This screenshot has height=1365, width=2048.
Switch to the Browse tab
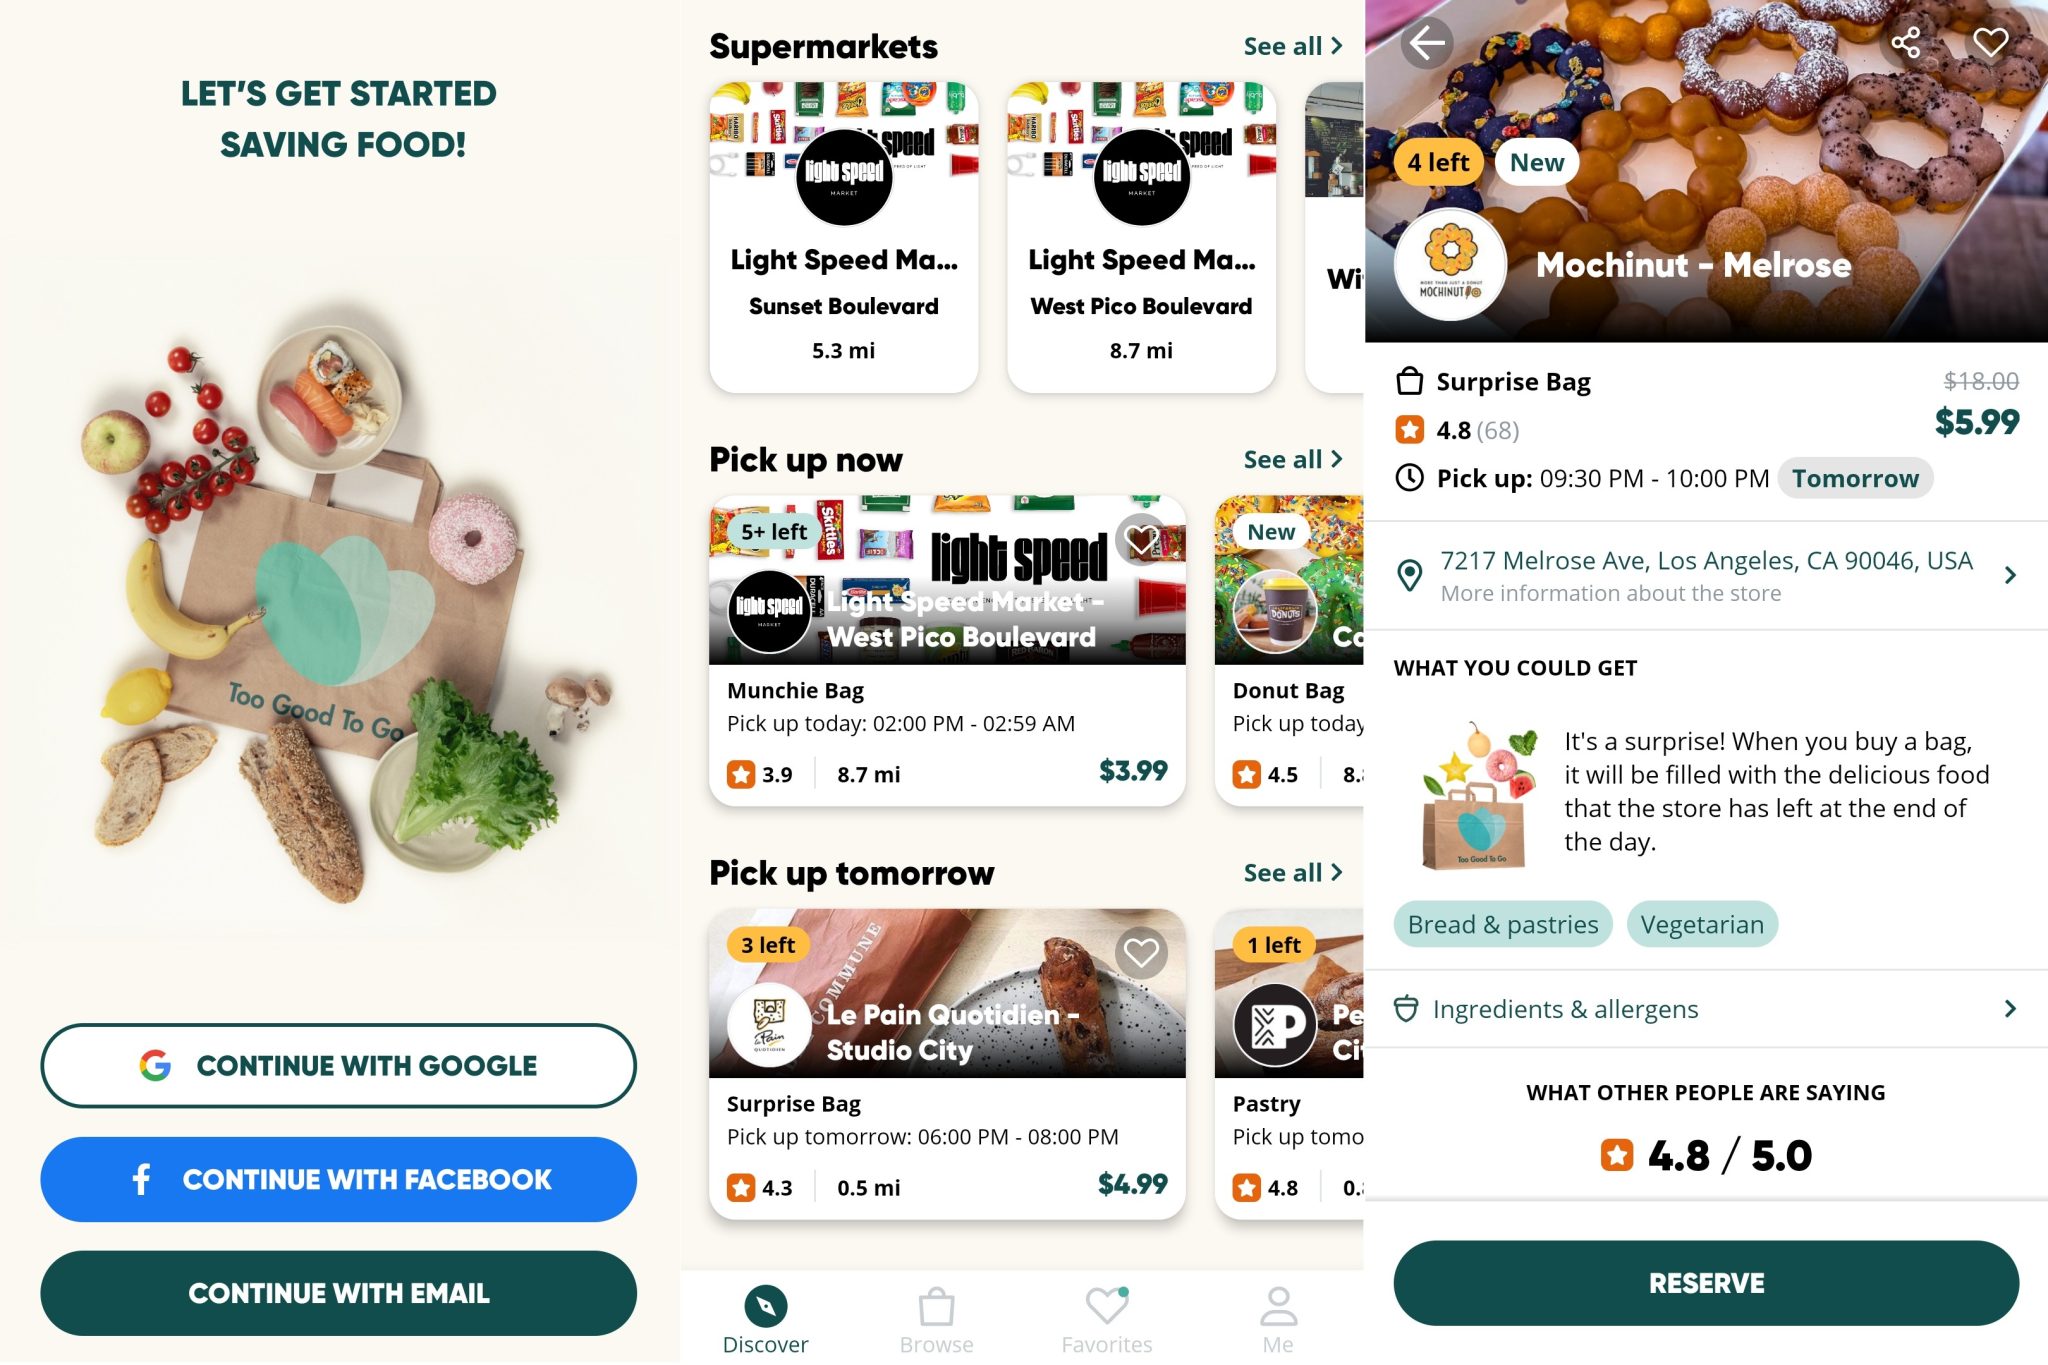coord(937,1320)
